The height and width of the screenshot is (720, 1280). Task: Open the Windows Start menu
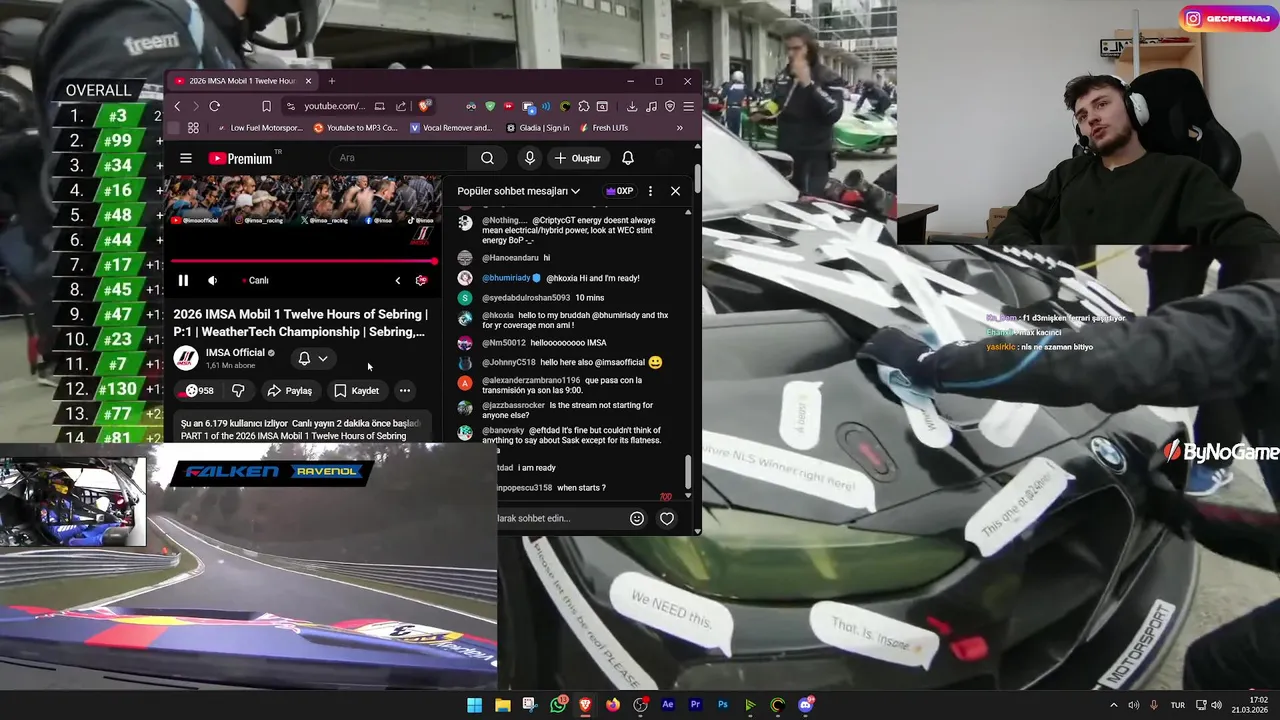(475, 705)
